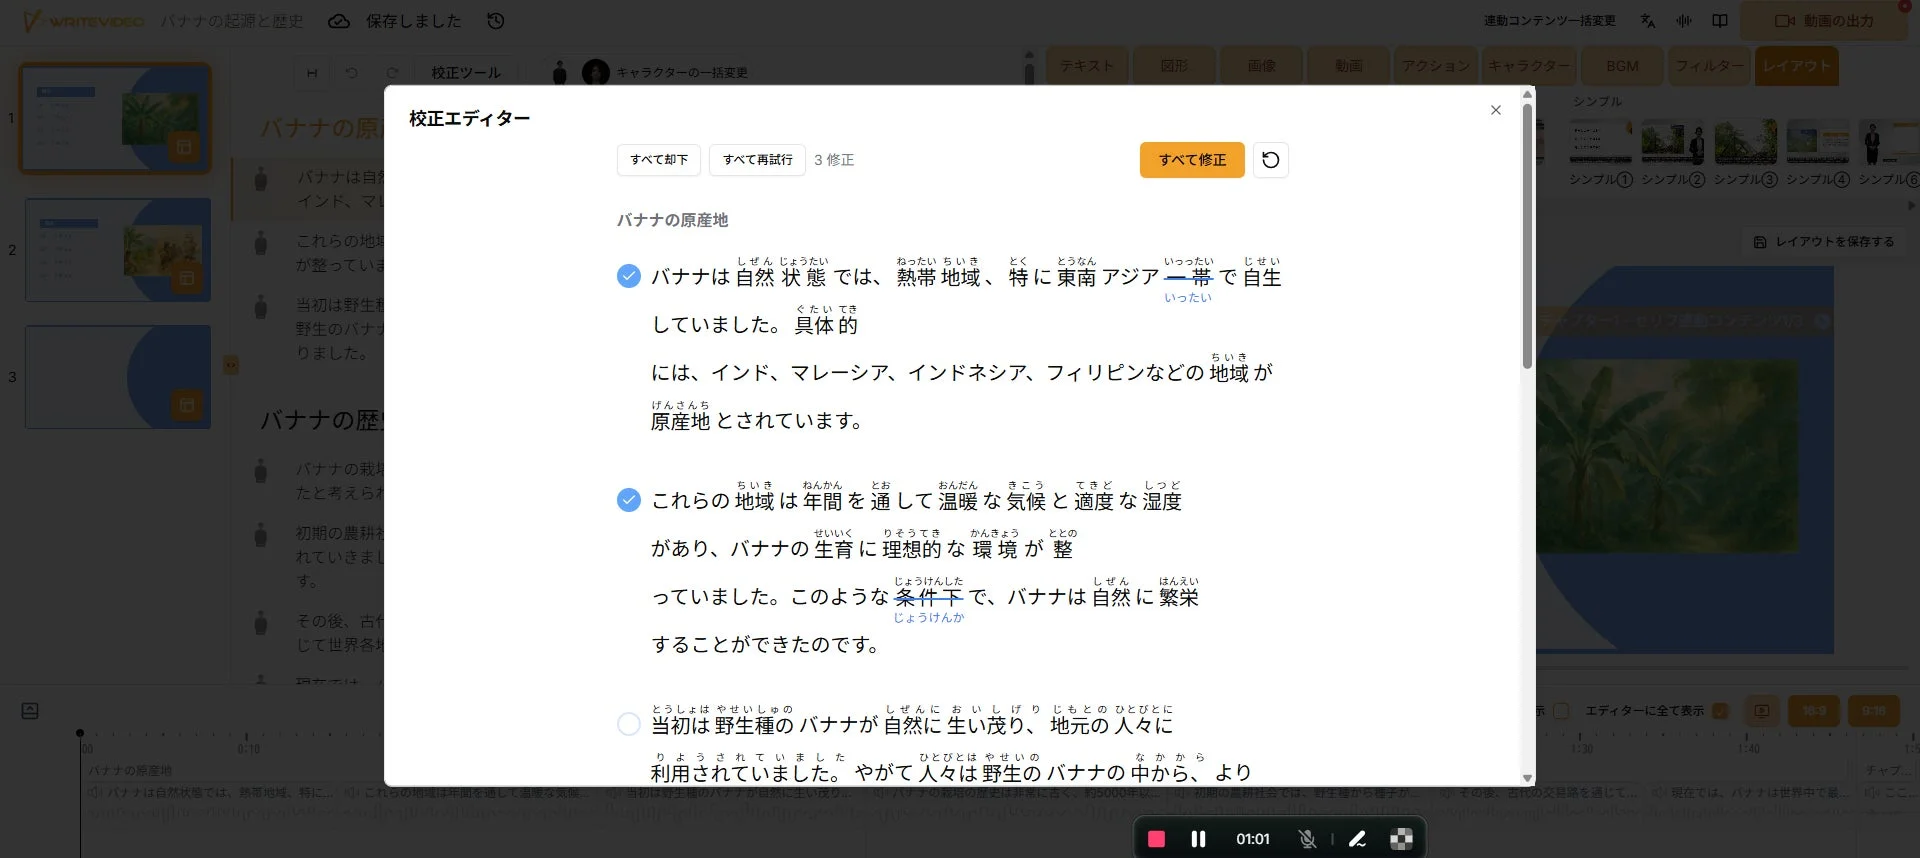Click the layout badge on slide 1 thumbnail
Screen dimensions: 1920x858
click(184, 147)
